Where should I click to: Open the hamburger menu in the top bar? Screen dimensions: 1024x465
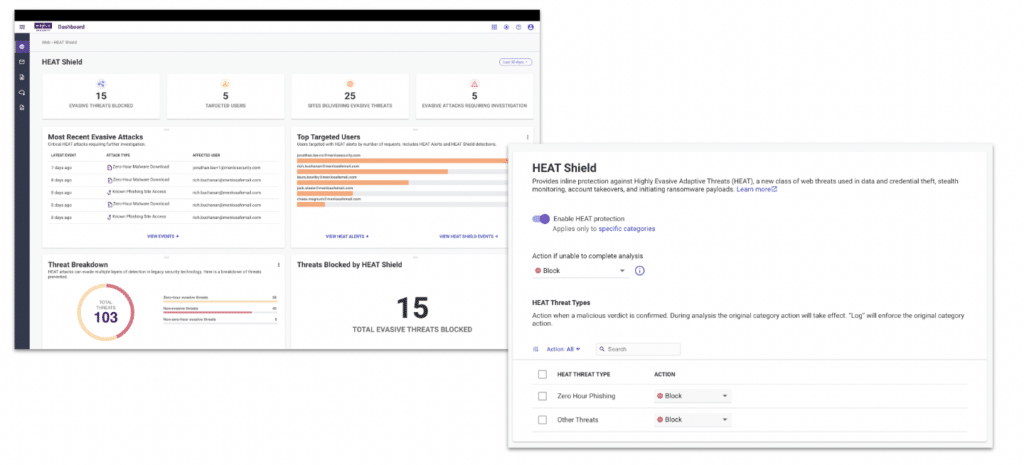coord(23,26)
